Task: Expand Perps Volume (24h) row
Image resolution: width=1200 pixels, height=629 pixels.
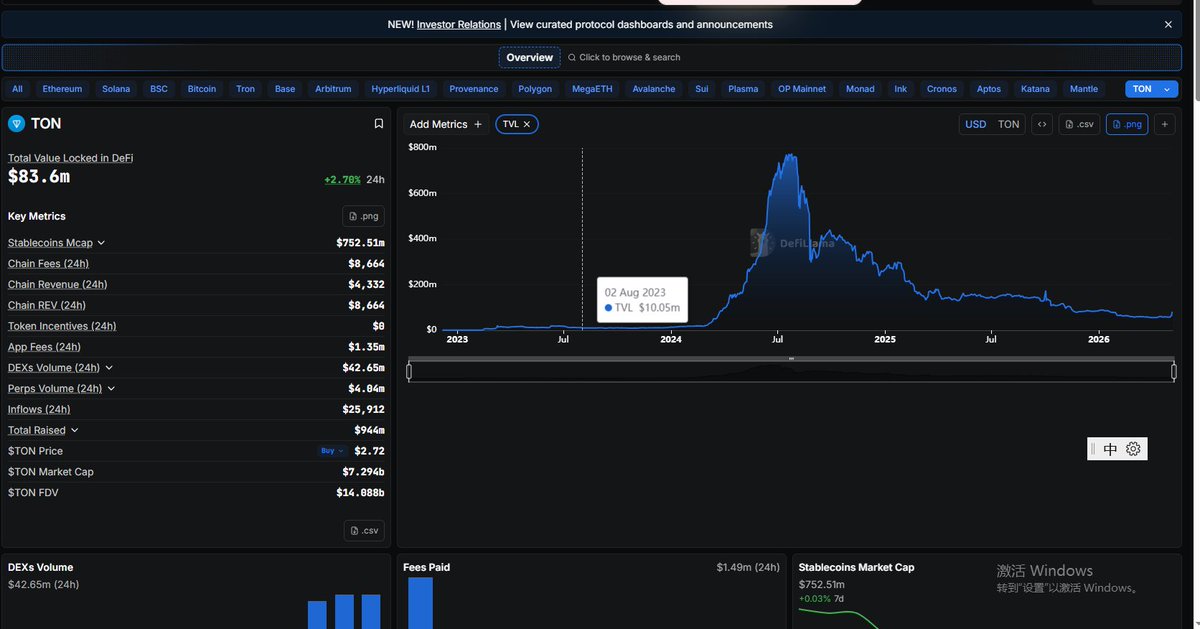Action: (x=111, y=389)
